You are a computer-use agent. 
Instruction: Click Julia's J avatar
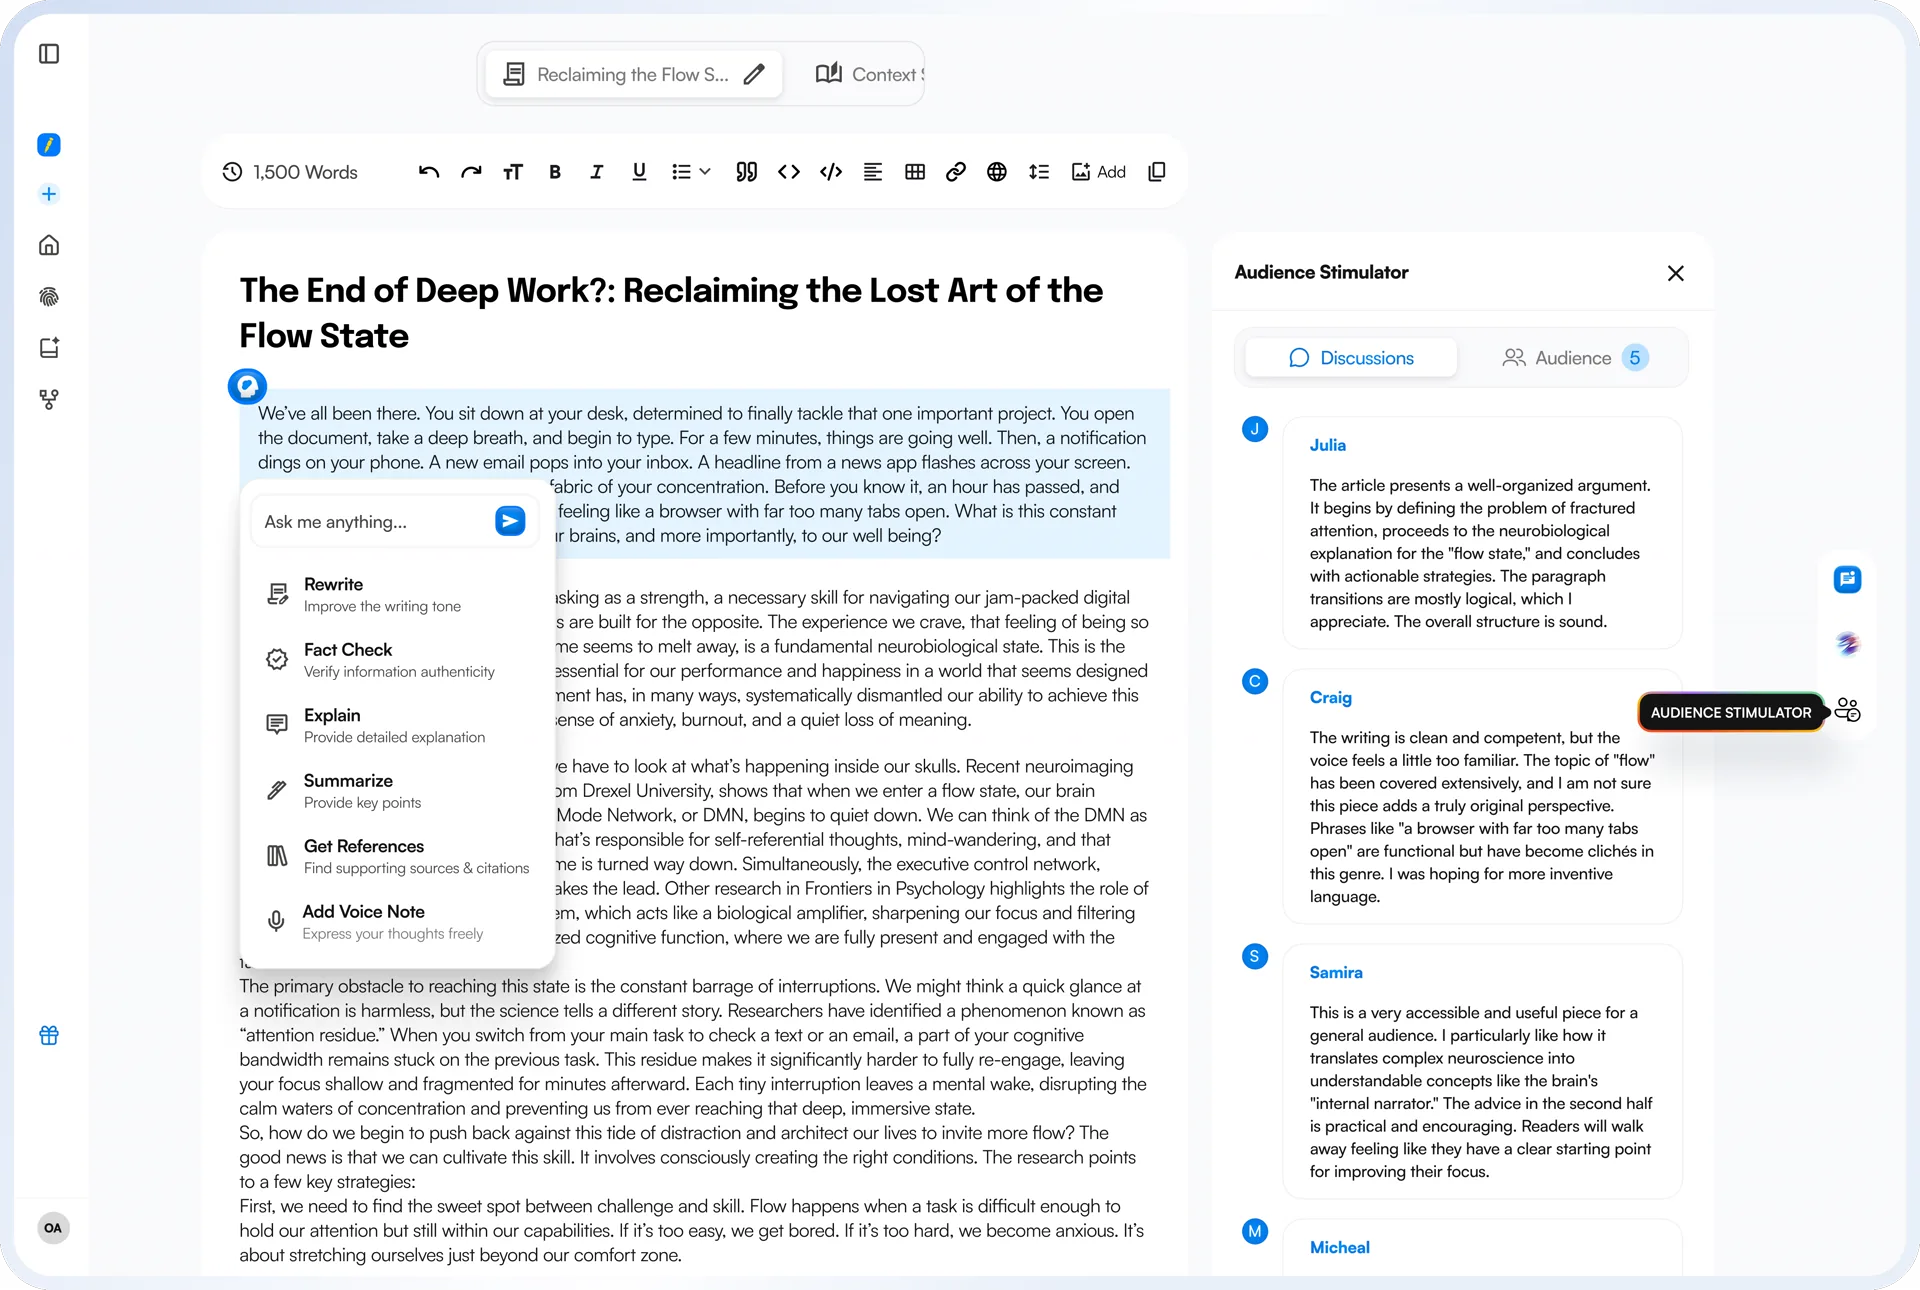tap(1255, 429)
